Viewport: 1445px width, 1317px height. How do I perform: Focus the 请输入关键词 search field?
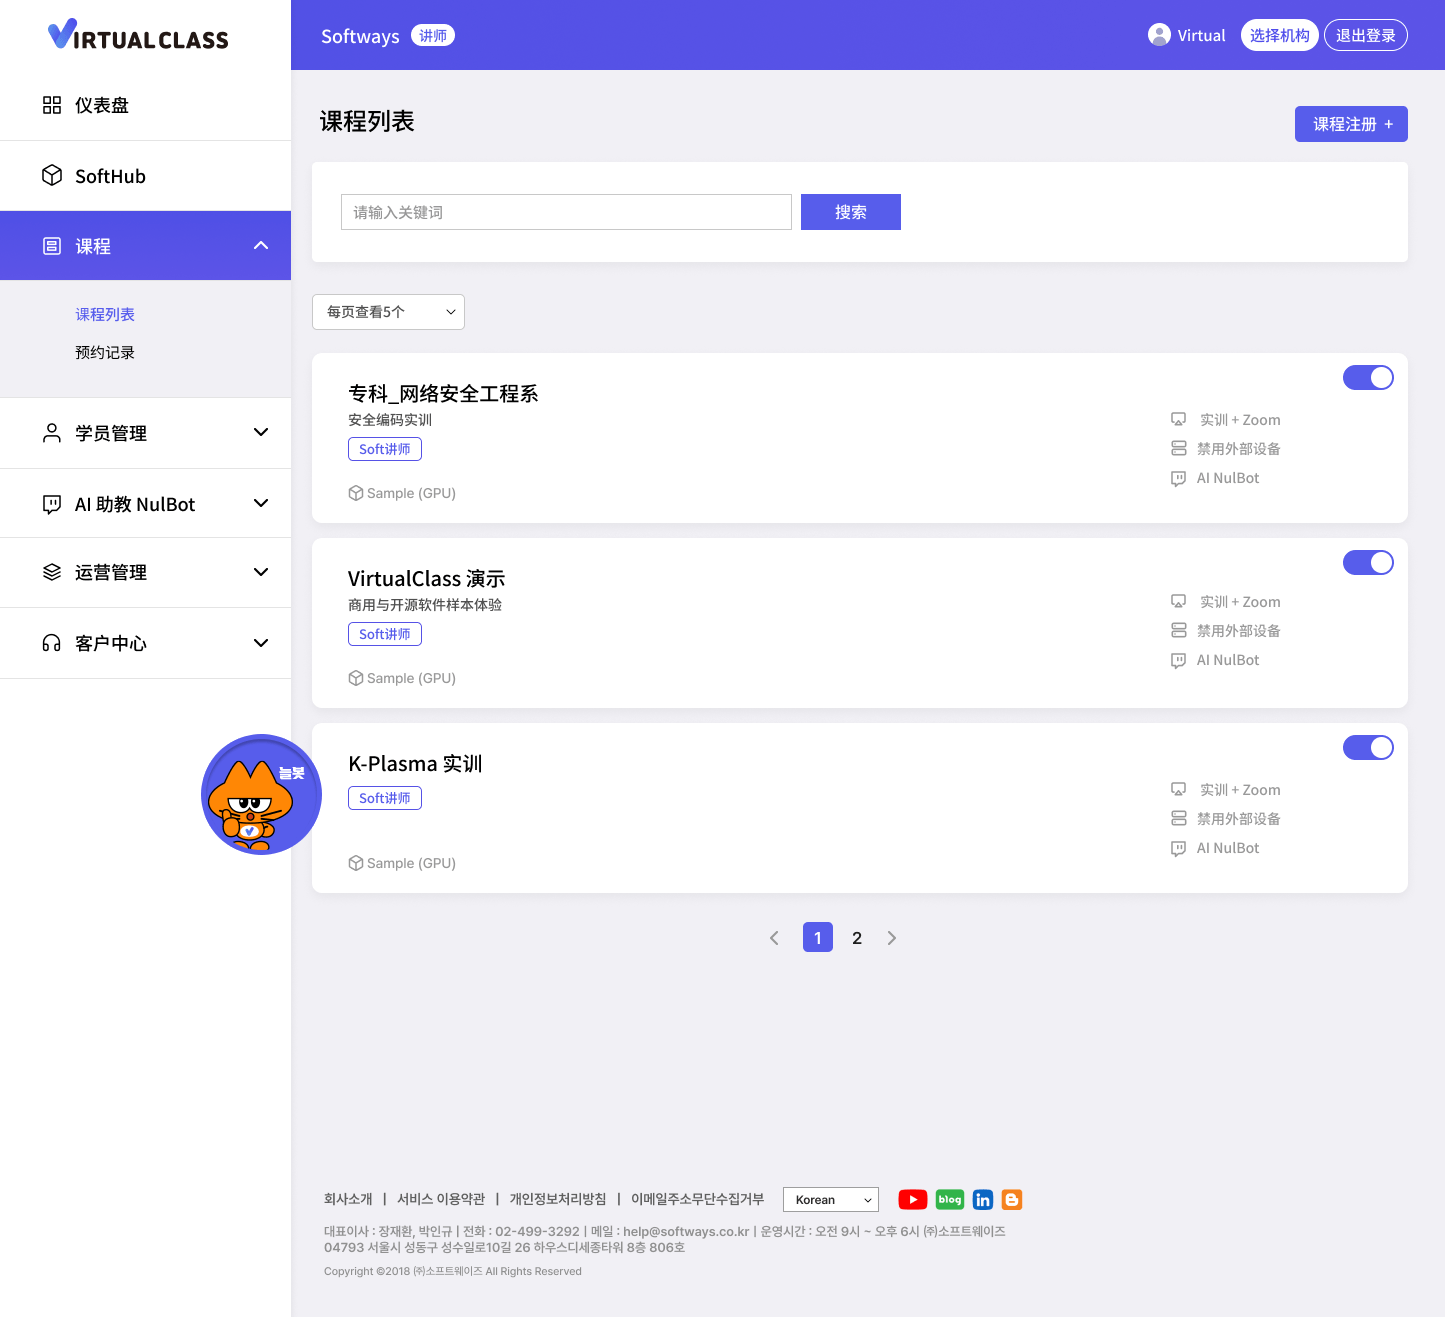566,212
